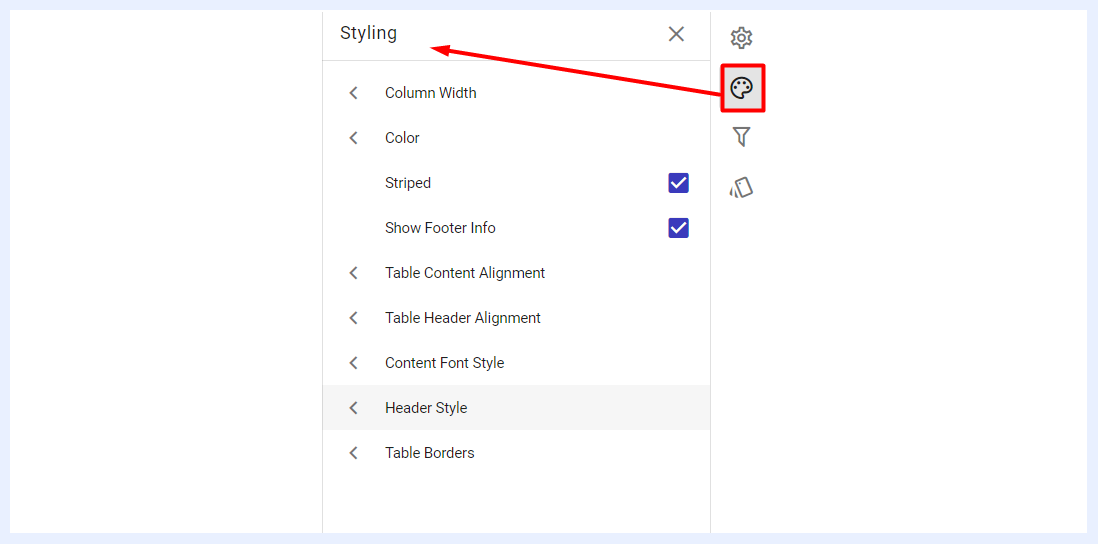Select the Styling palette icon
The height and width of the screenshot is (544, 1098).
pyautogui.click(x=742, y=88)
